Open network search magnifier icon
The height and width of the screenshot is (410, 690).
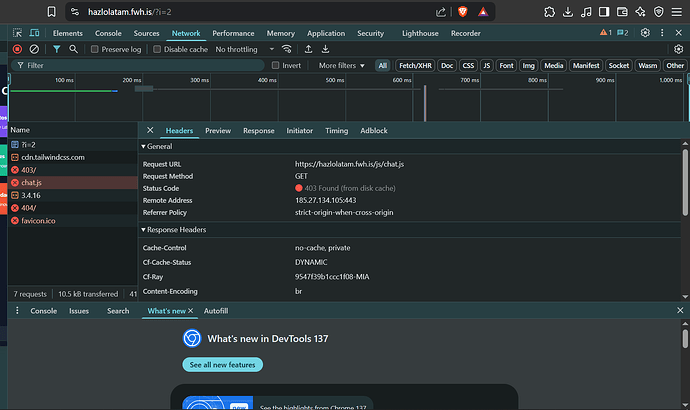point(73,49)
